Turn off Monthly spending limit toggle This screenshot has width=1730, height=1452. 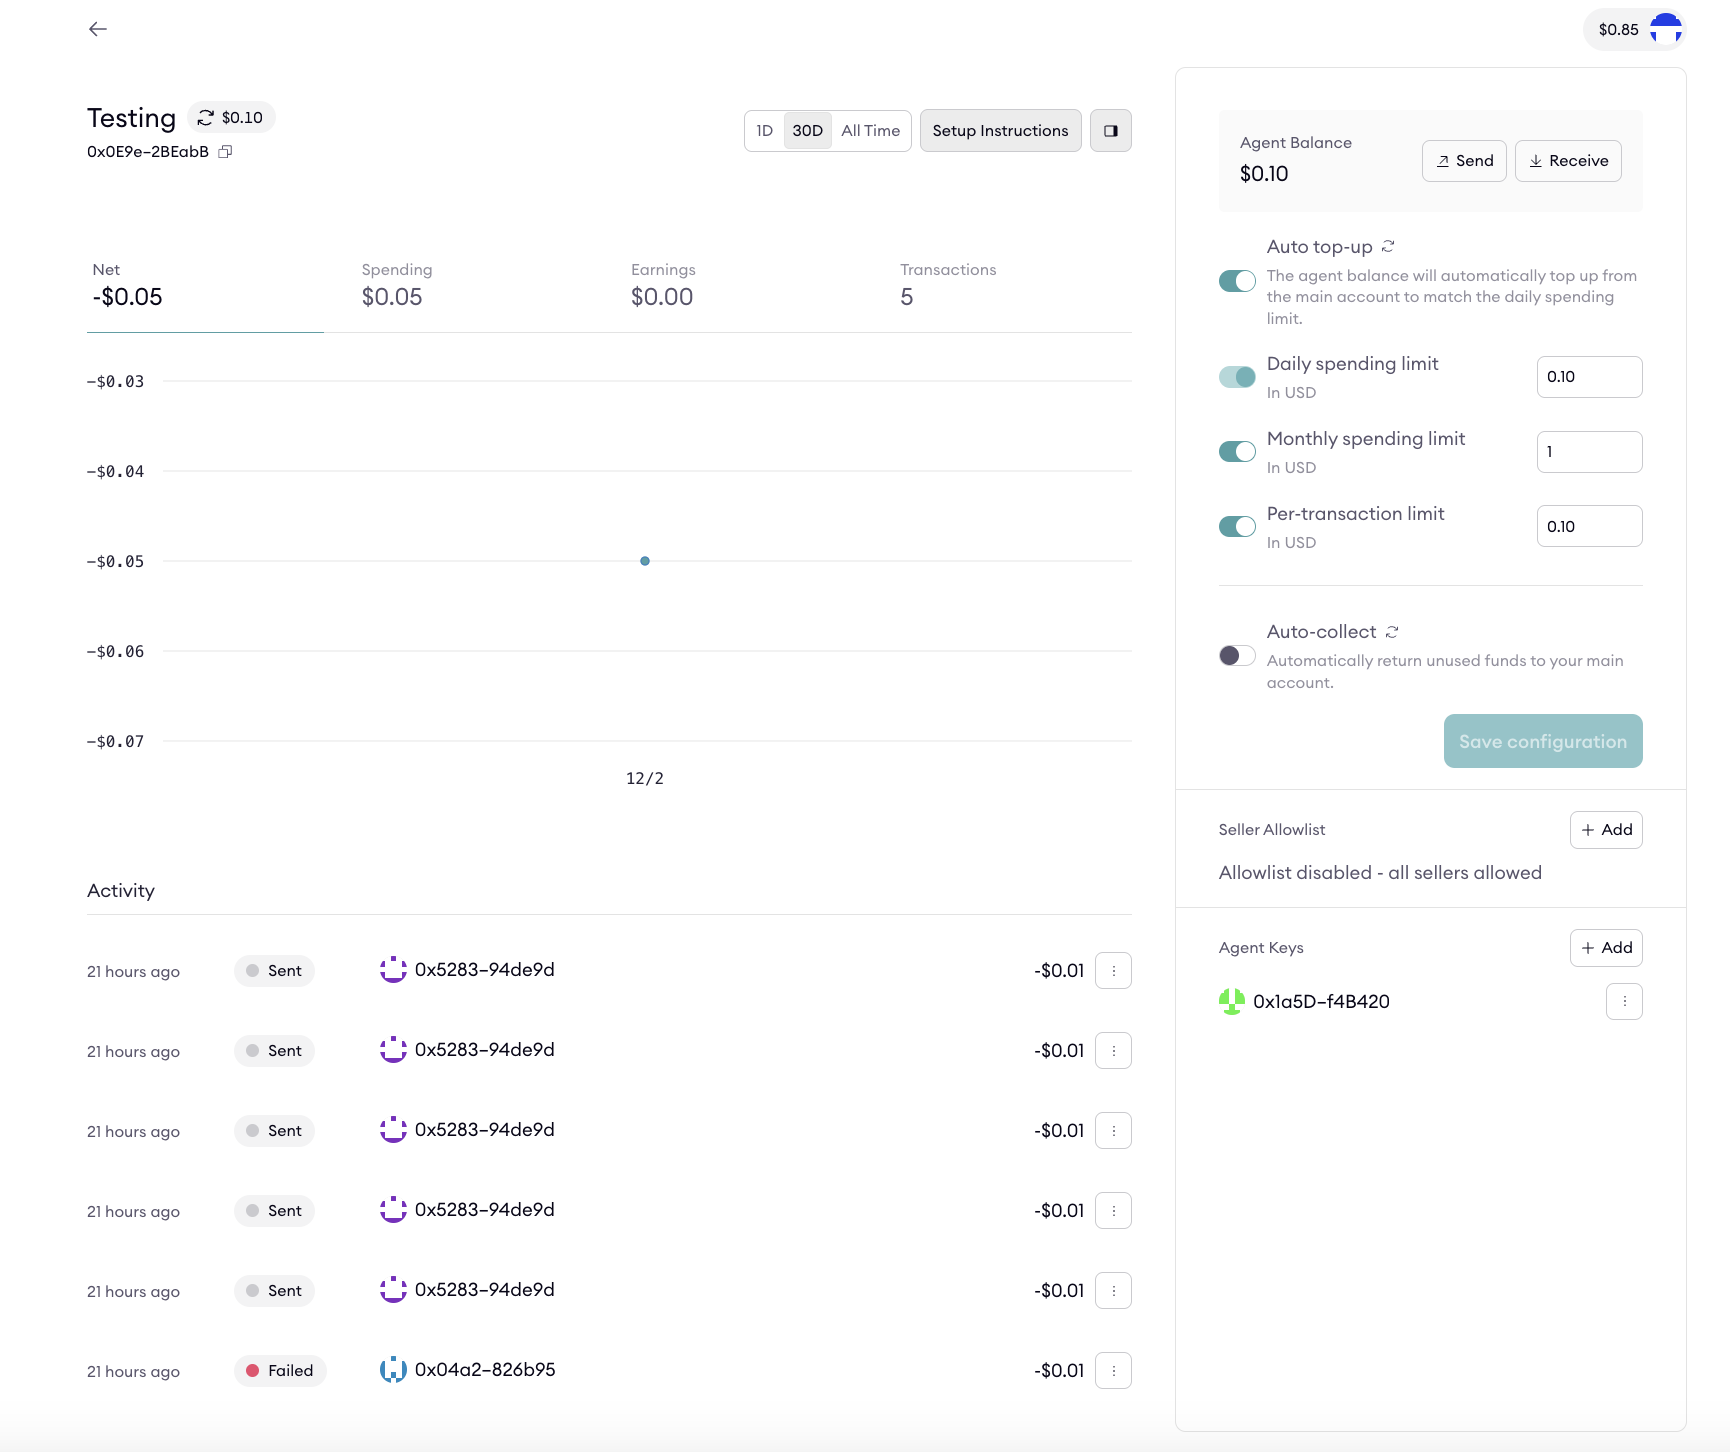coord(1237,452)
